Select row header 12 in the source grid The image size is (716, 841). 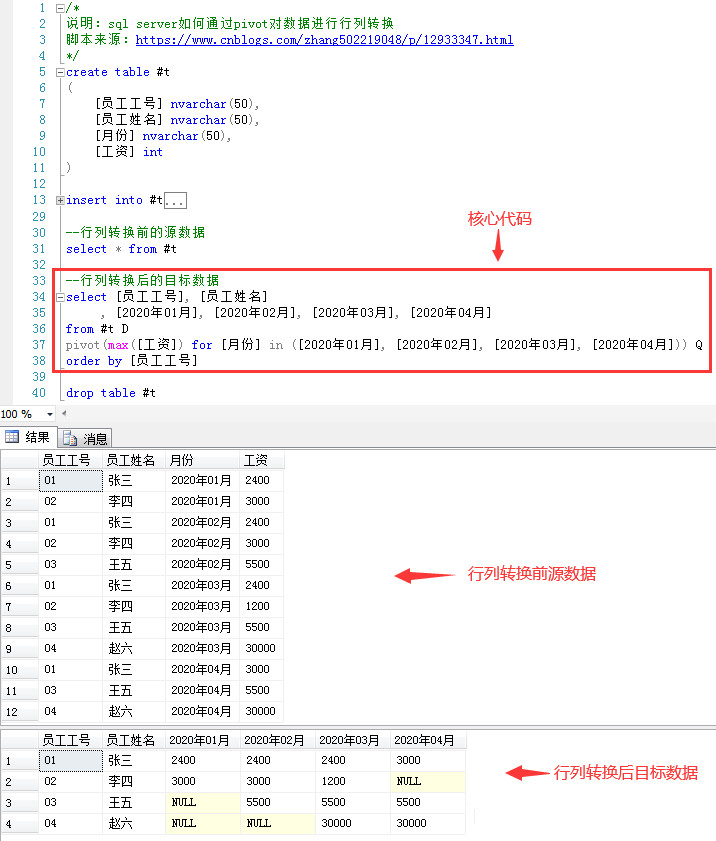[19, 712]
